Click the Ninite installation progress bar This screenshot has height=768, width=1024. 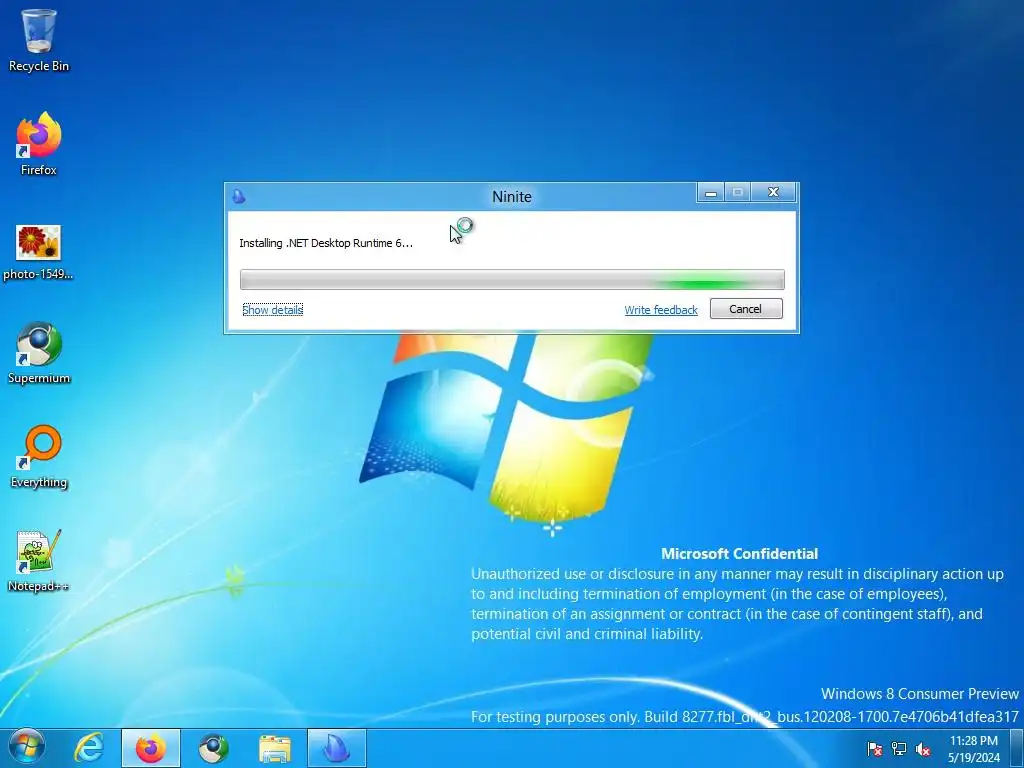(x=512, y=280)
